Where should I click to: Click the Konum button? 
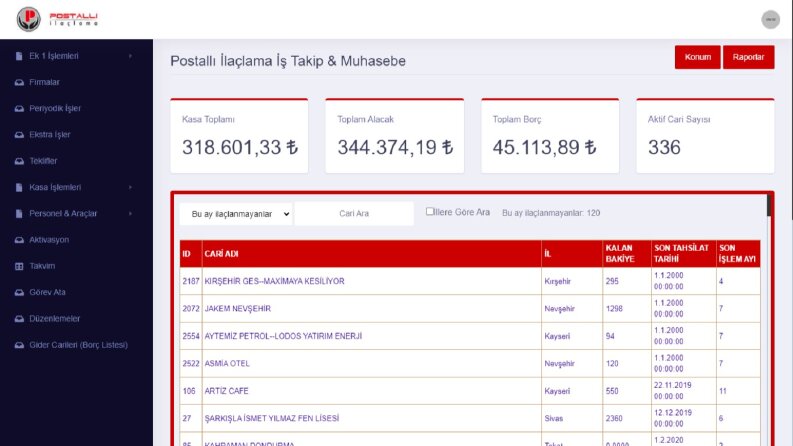(x=697, y=57)
